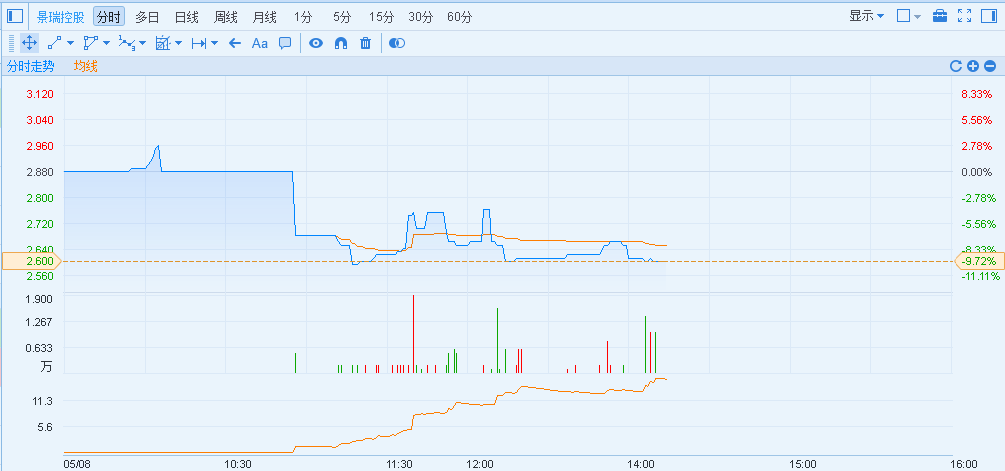Switch to the 1分 interval tab
This screenshot has height=471, width=1005.
click(303, 17)
